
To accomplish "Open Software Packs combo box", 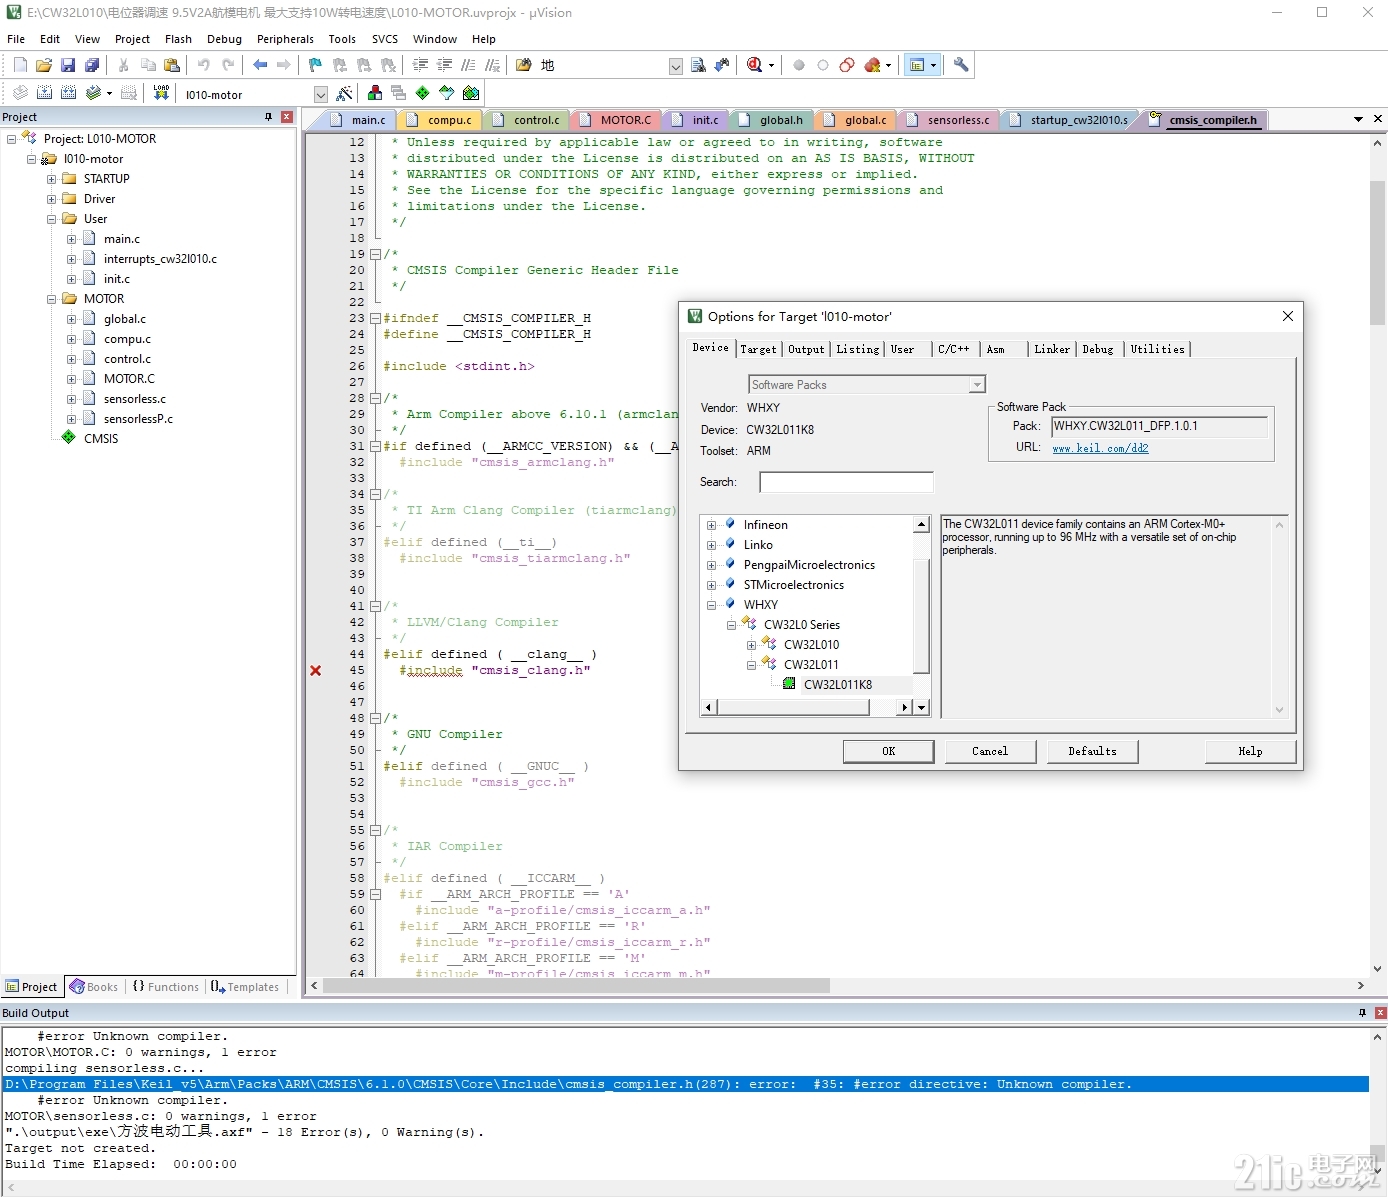I will (x=867, y=384).
